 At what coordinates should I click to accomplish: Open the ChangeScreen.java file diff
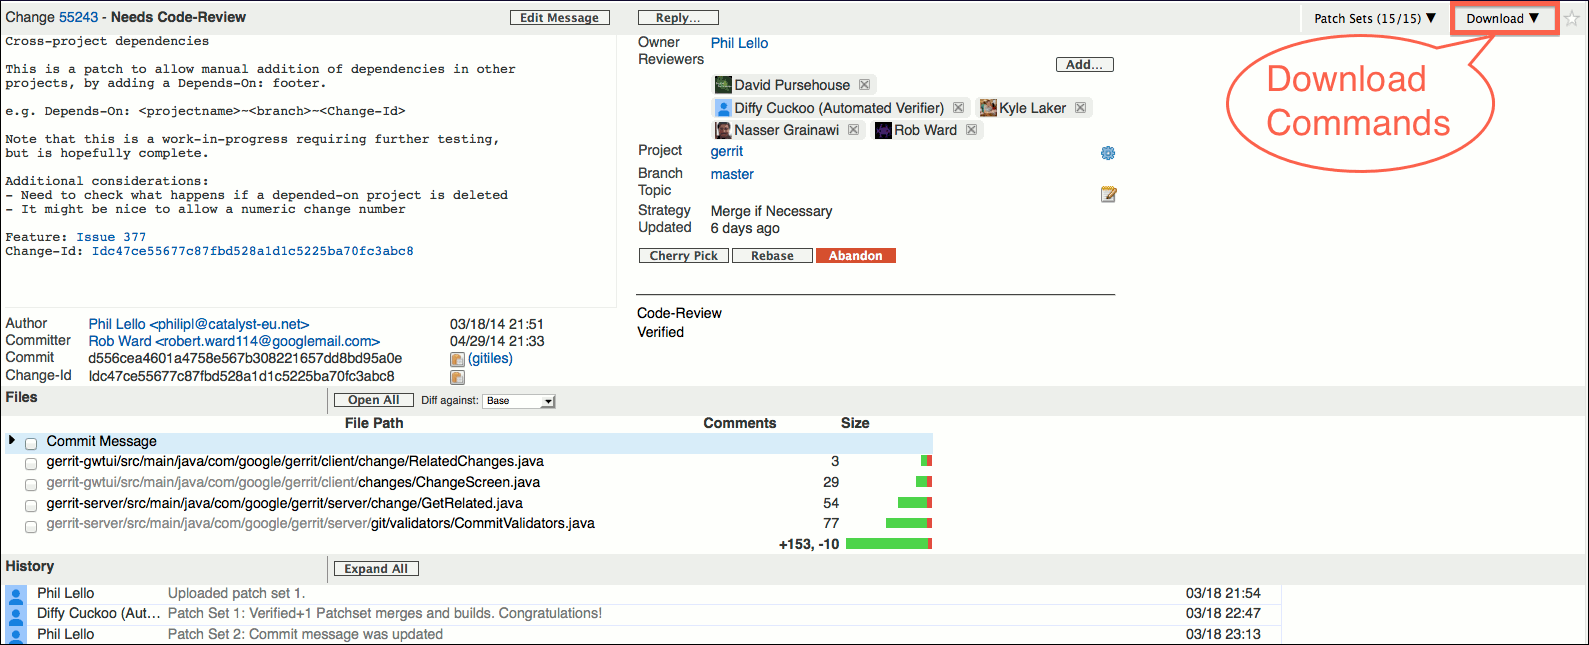pyautogui.click(x=293, y=482)
